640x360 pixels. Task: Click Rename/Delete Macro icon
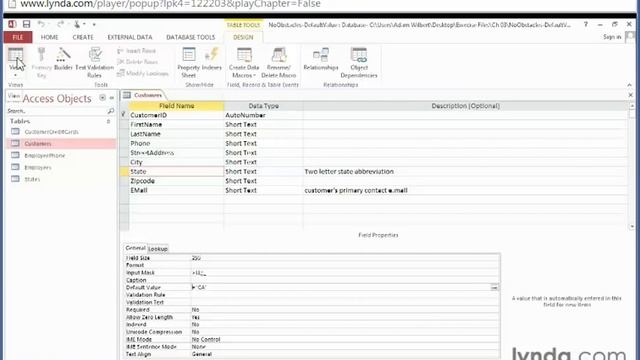click(x=278, y=62)
